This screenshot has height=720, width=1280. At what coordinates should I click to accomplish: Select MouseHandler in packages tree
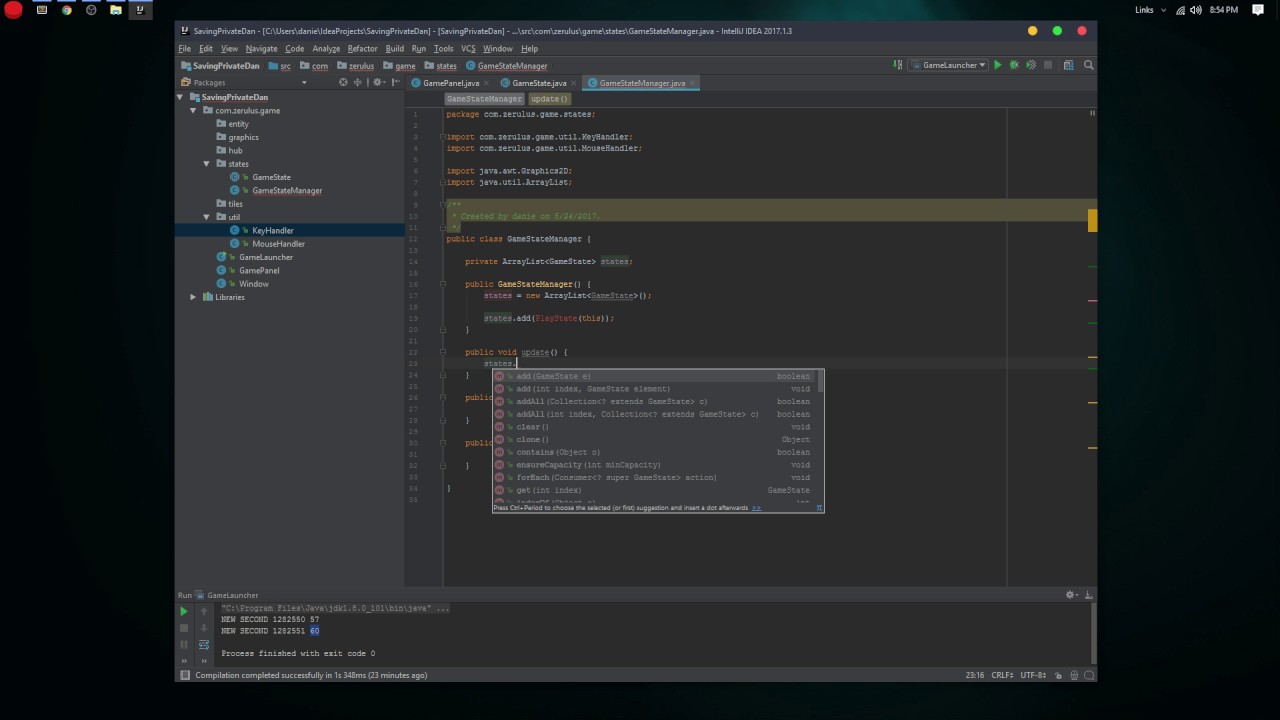pyautogui.click(x=278, y=244)
